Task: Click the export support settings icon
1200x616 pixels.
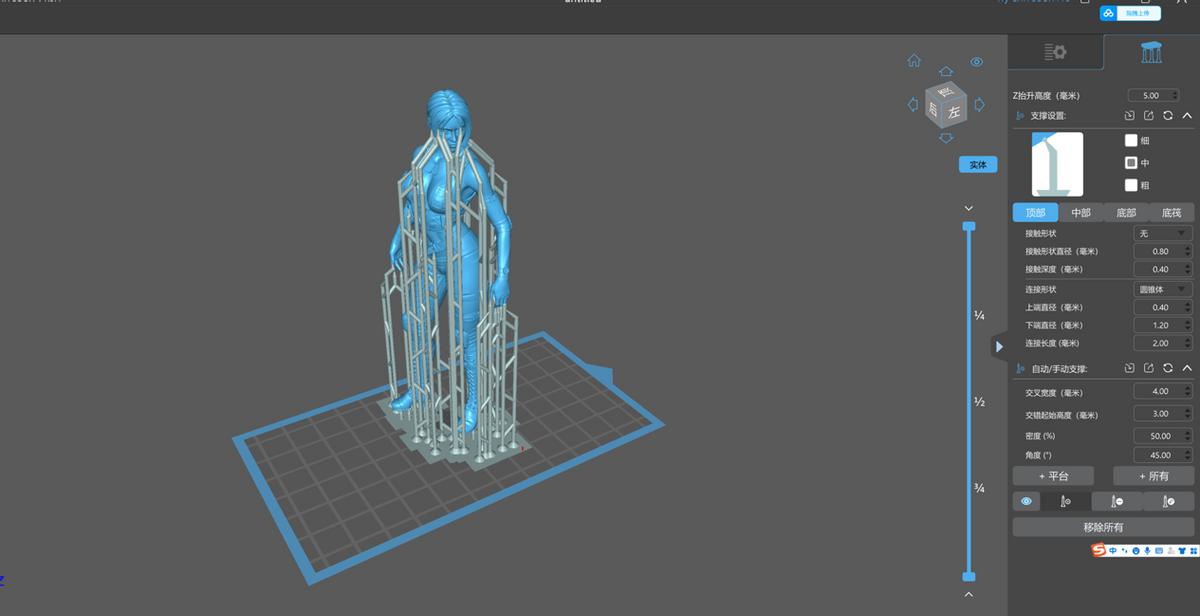Action: (1148, 115)
